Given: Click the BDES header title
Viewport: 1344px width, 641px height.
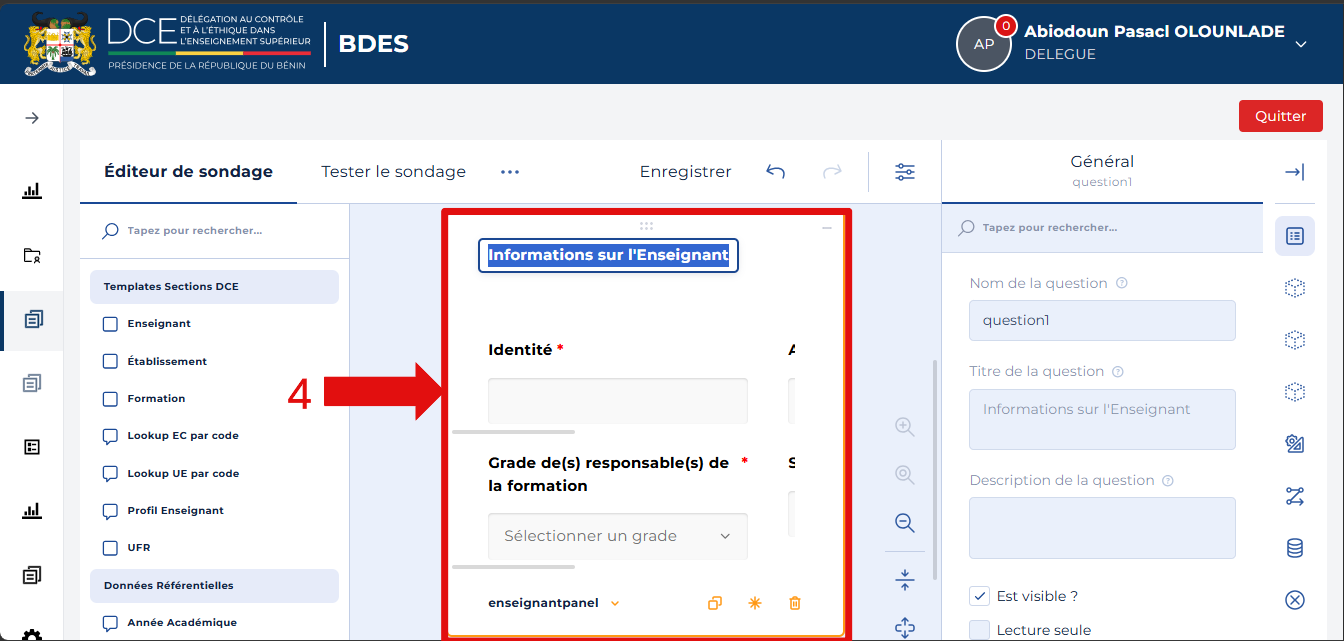Looking at the screenshot, I should pos(373,44).
